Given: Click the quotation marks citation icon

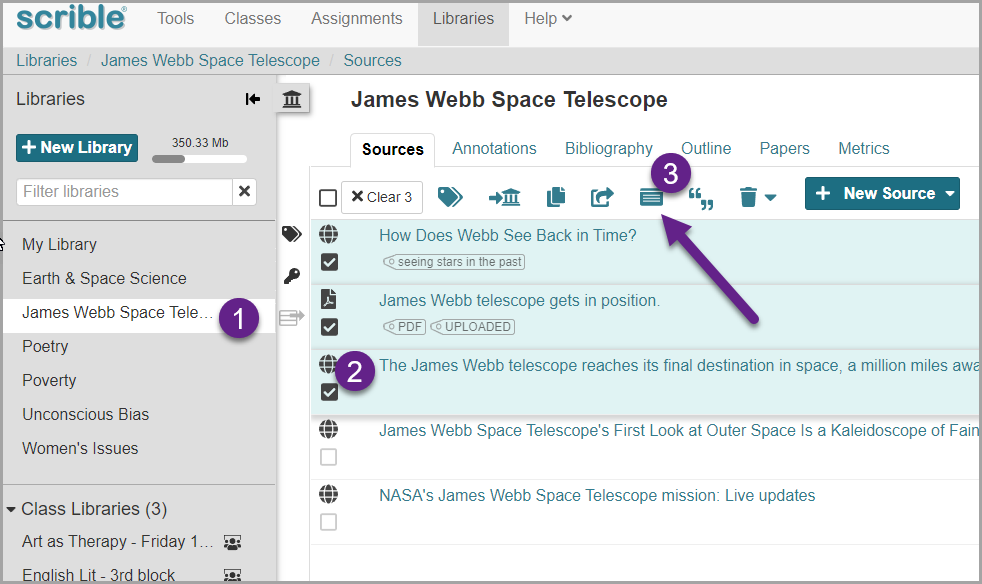Looking at the screenshot, I should [701, 199].
